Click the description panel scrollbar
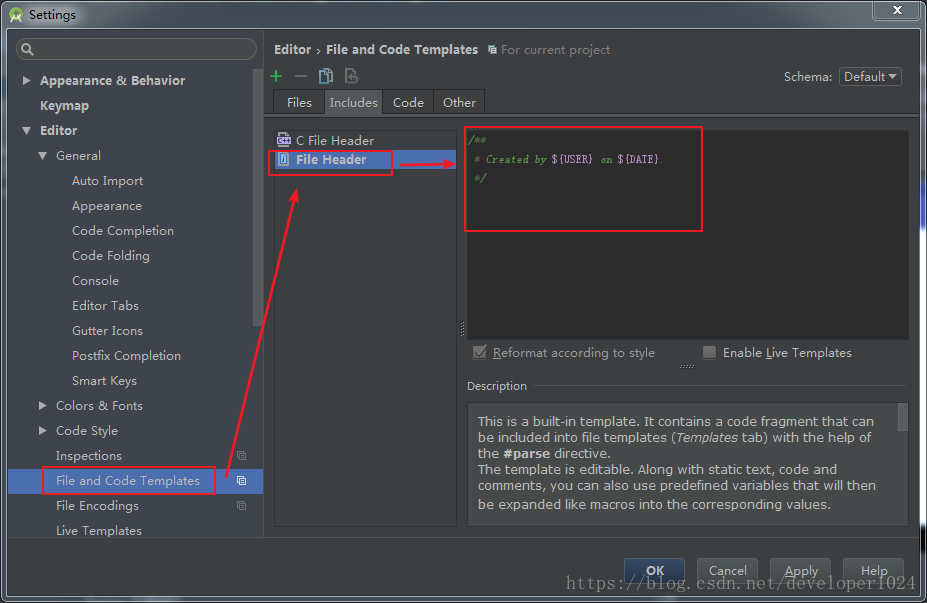927x603 pixels. [902, 417]
